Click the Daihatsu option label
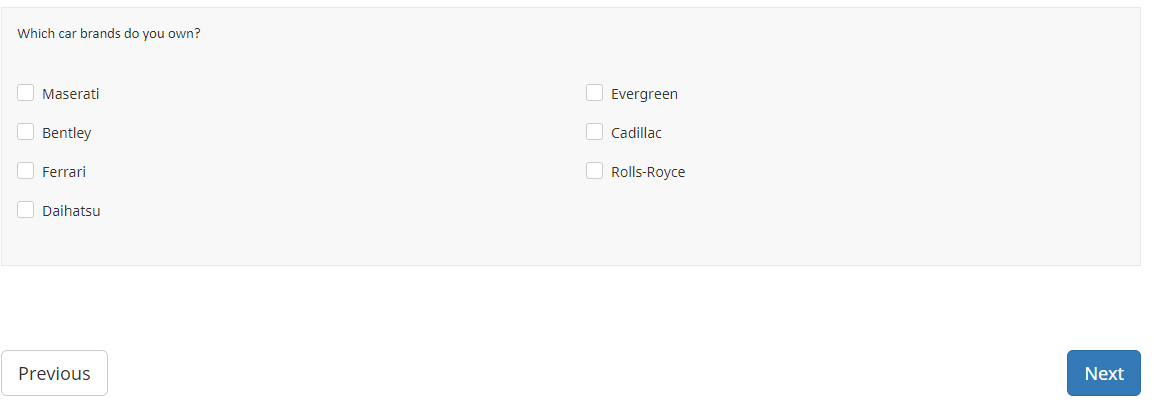This screenshot has height=407, width=1154. (x=71, y=211)
